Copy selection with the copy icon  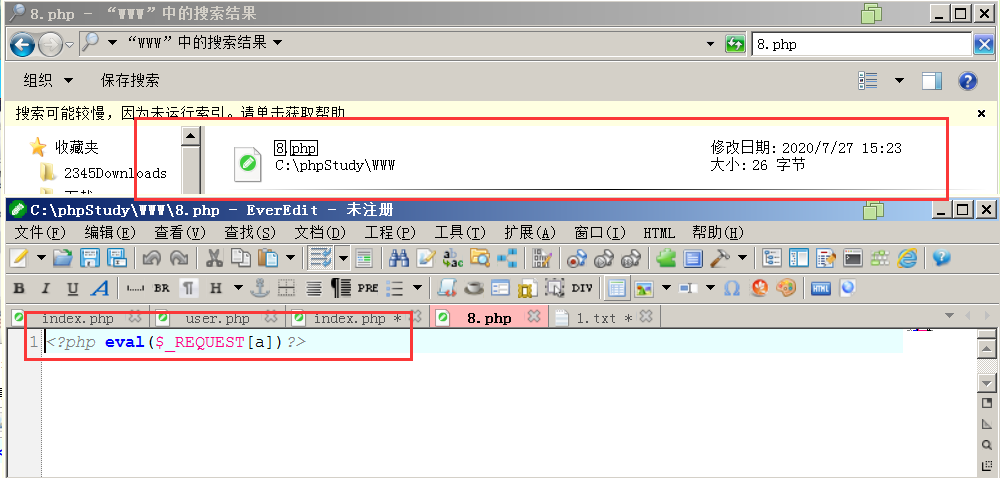click(240, 257)
